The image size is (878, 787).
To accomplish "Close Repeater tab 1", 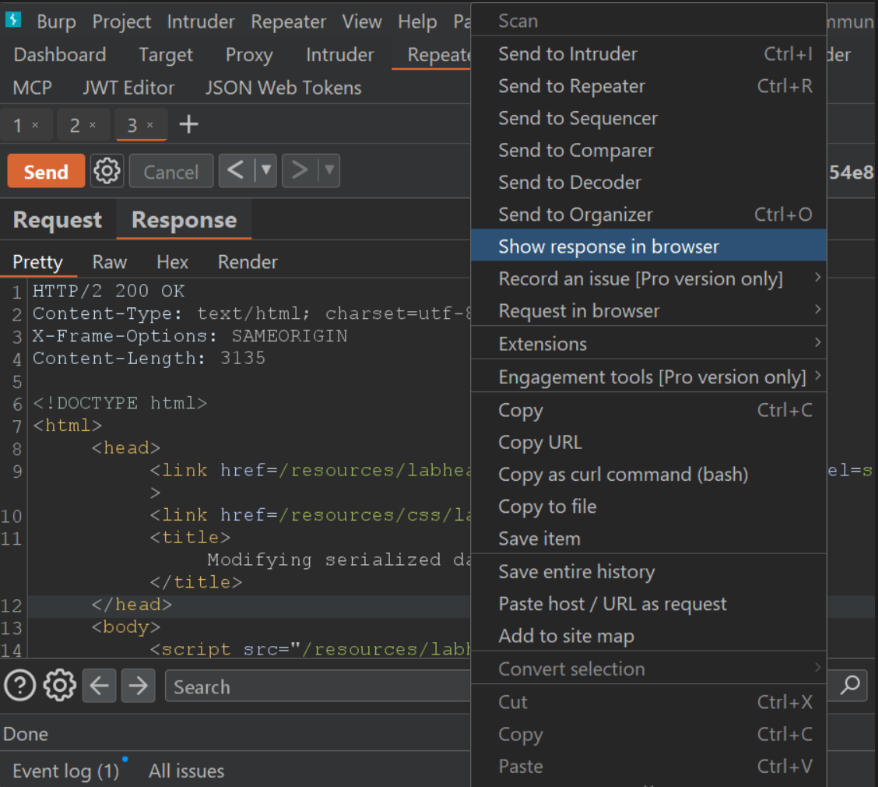I will (35, 125).
